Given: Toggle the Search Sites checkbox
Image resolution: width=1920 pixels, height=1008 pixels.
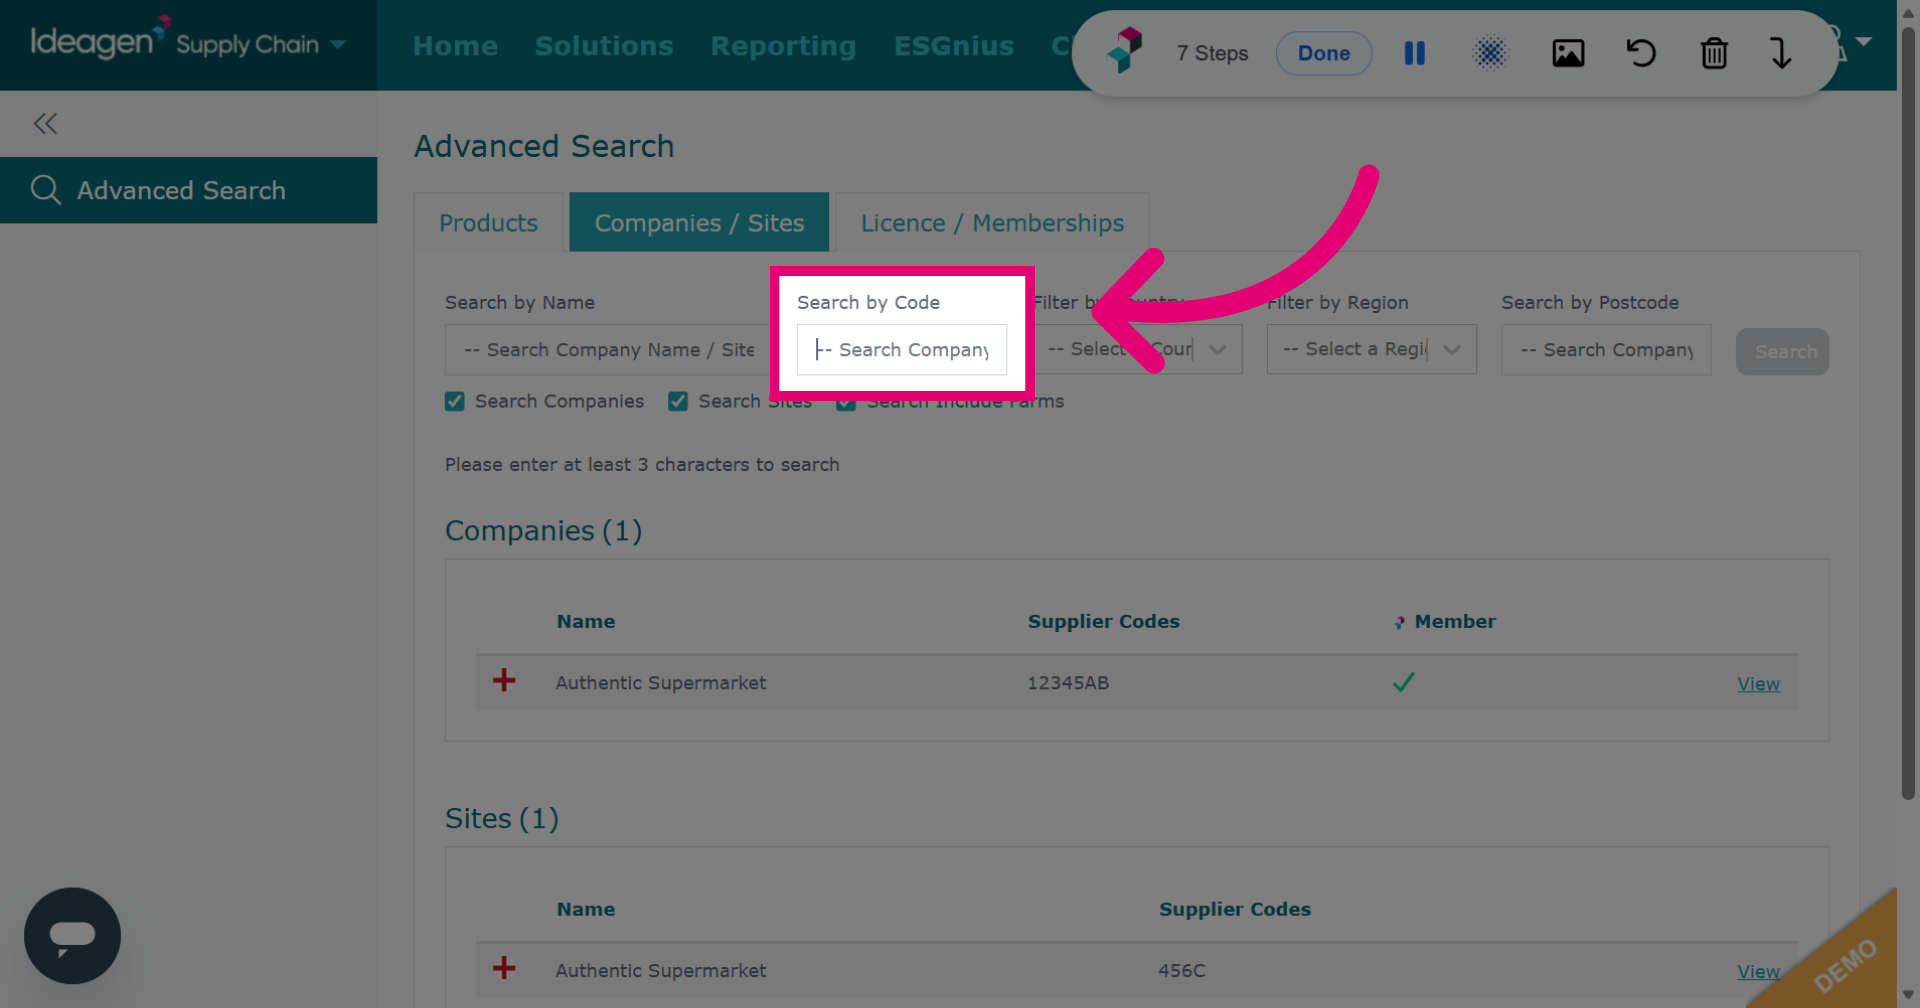Looking at the screenshot, I should (x=678, y=401).
